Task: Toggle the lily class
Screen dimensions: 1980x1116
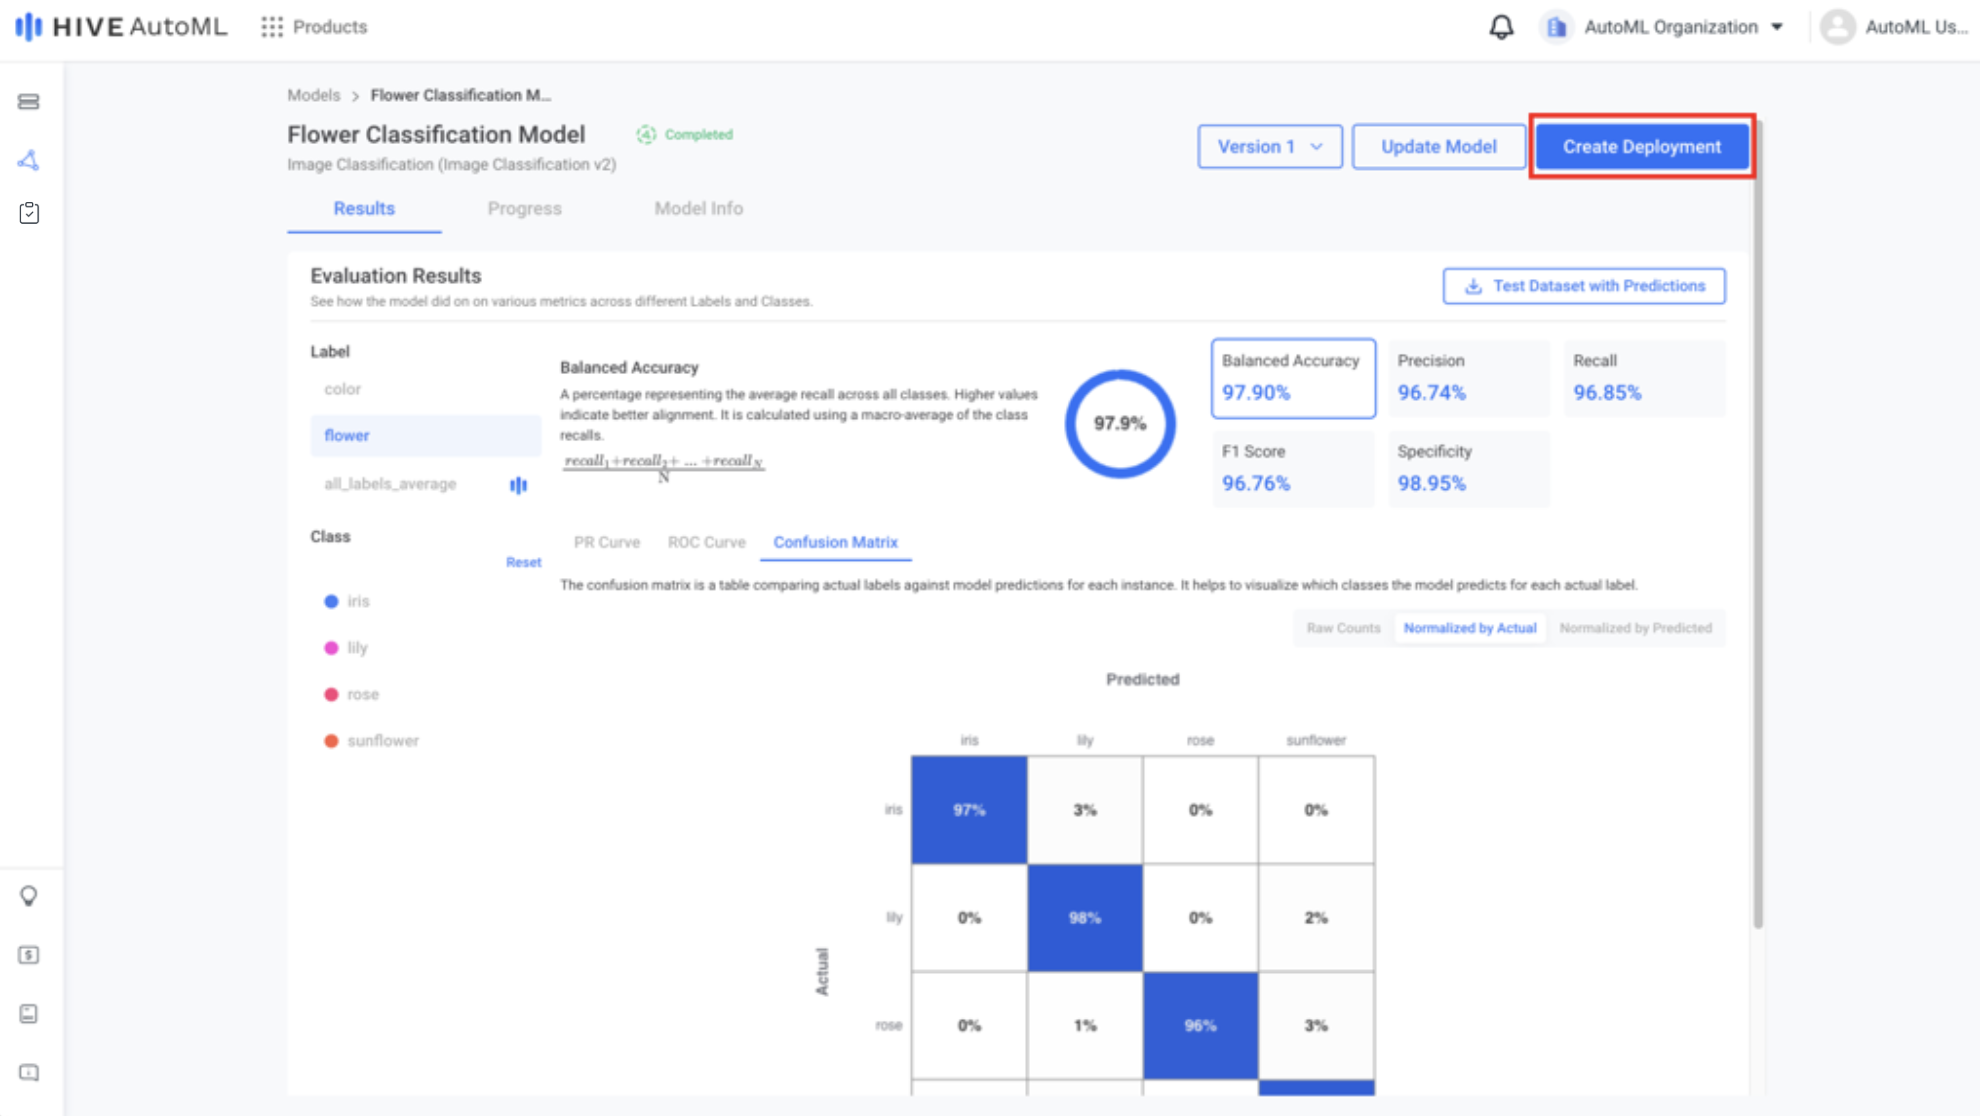Action: 357,648
